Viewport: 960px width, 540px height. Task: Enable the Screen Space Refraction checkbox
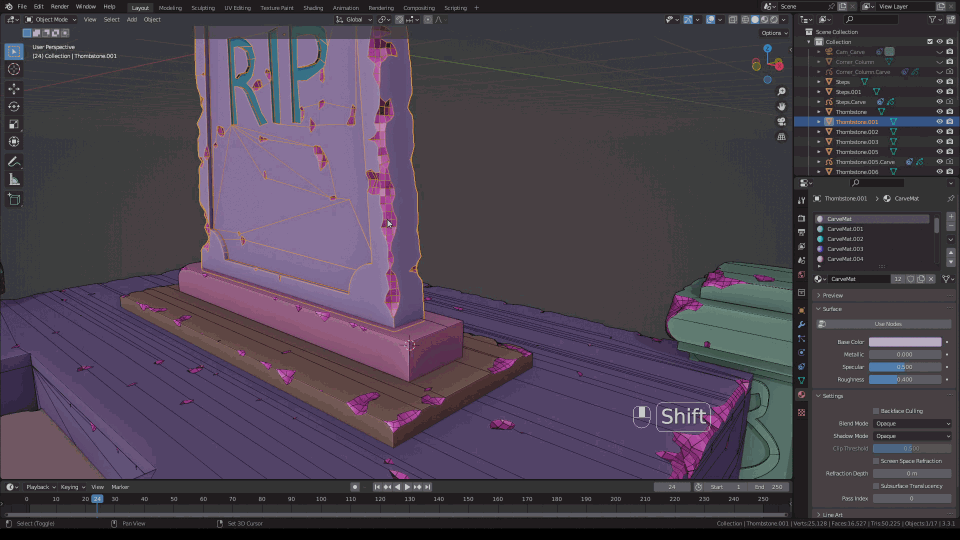click(876, 461)
